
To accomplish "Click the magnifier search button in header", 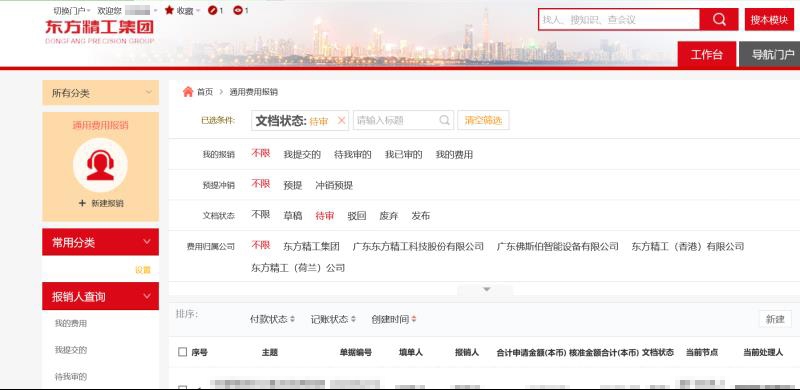I will 719,19.
